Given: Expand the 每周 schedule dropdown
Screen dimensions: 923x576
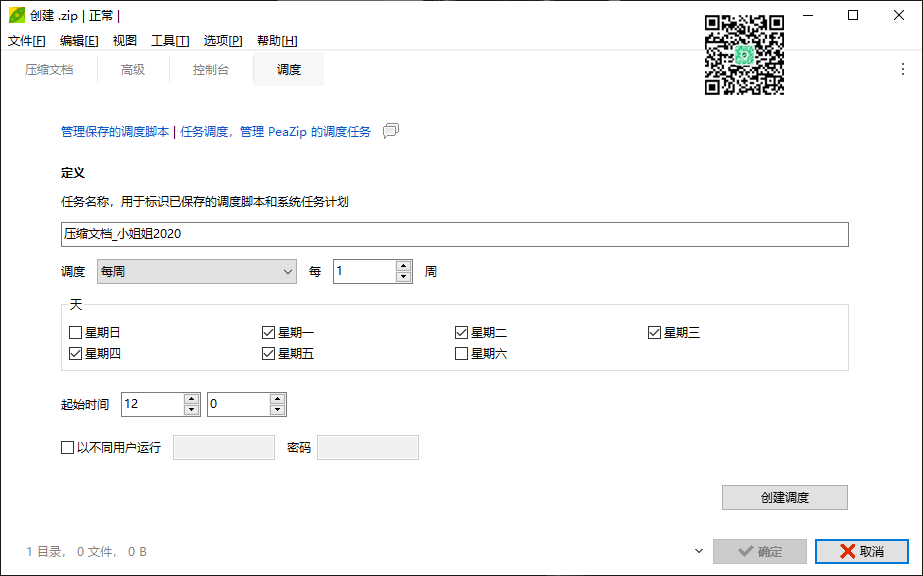Looking at the screenshot, I should point(197,271).
